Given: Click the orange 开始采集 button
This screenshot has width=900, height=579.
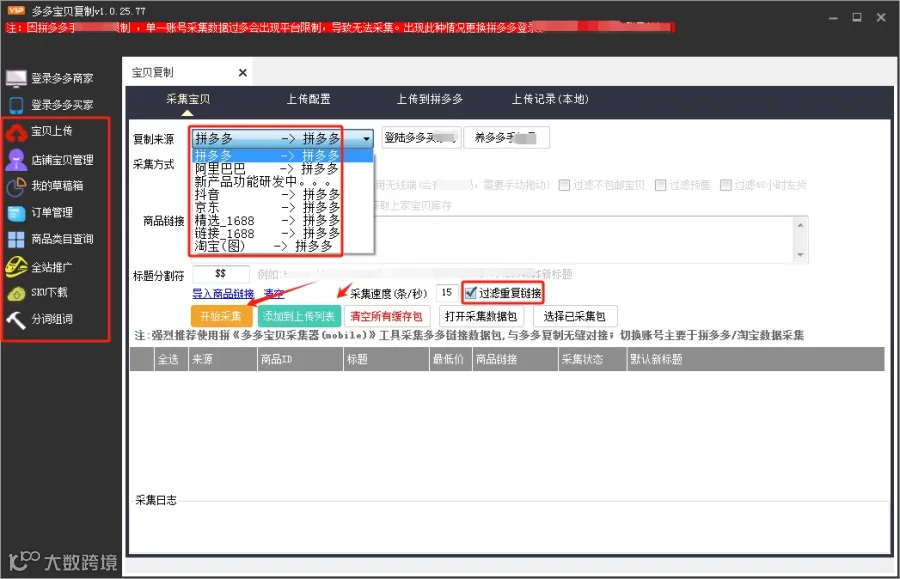Looking at the screenshot, I should (221, 316).
